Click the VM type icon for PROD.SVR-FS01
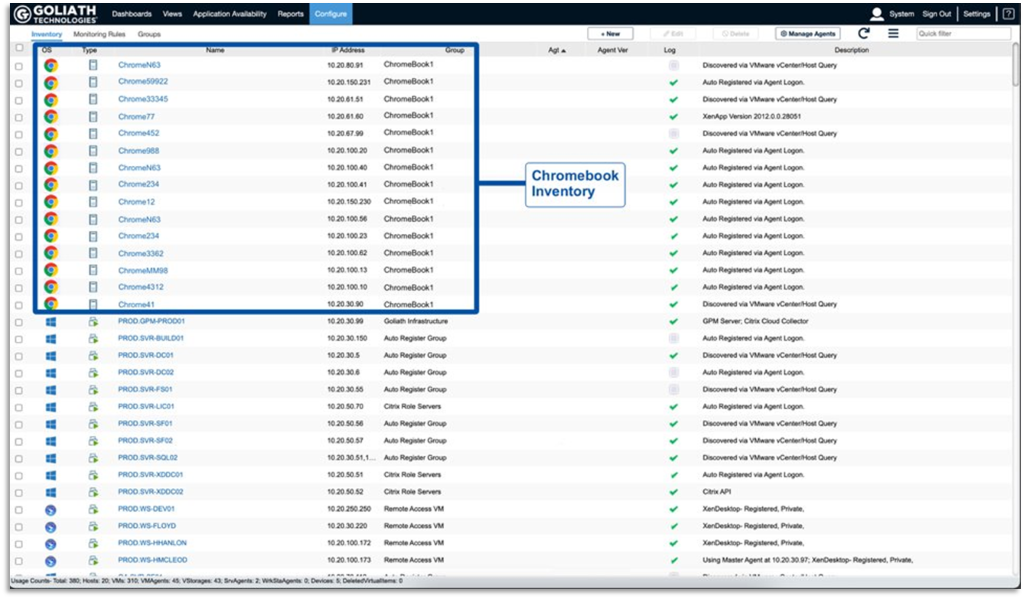Image resolution: width=1024 pixels, height=599 pixels. [x=93, y=389]
